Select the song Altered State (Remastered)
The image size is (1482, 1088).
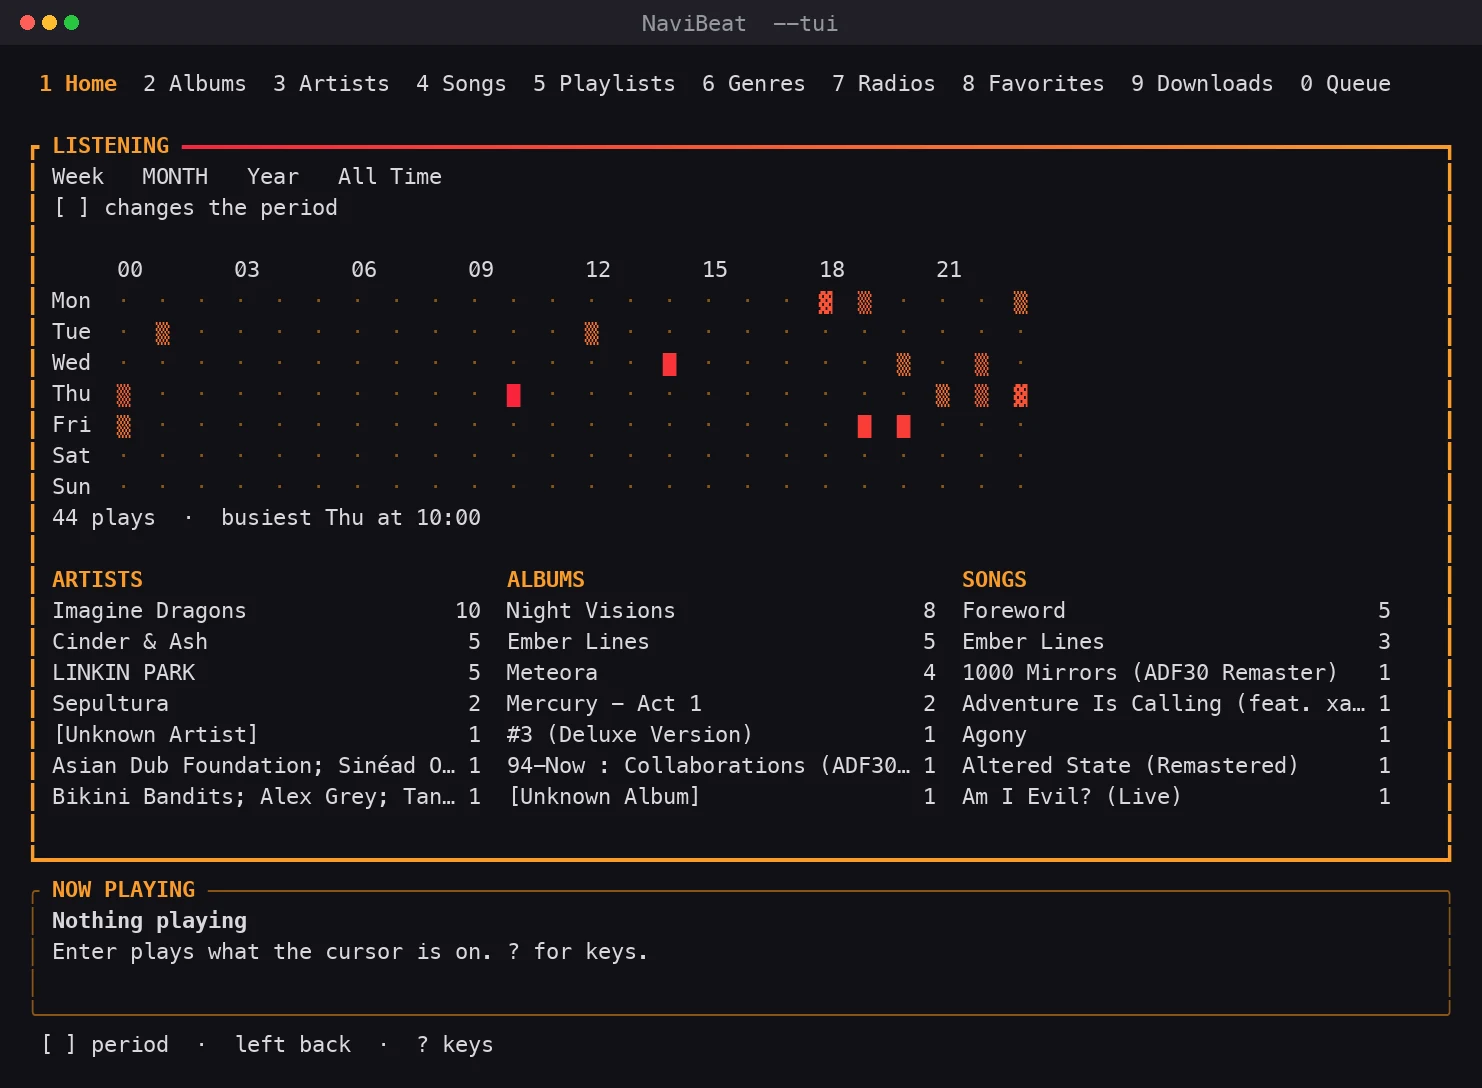point(1176,766)
